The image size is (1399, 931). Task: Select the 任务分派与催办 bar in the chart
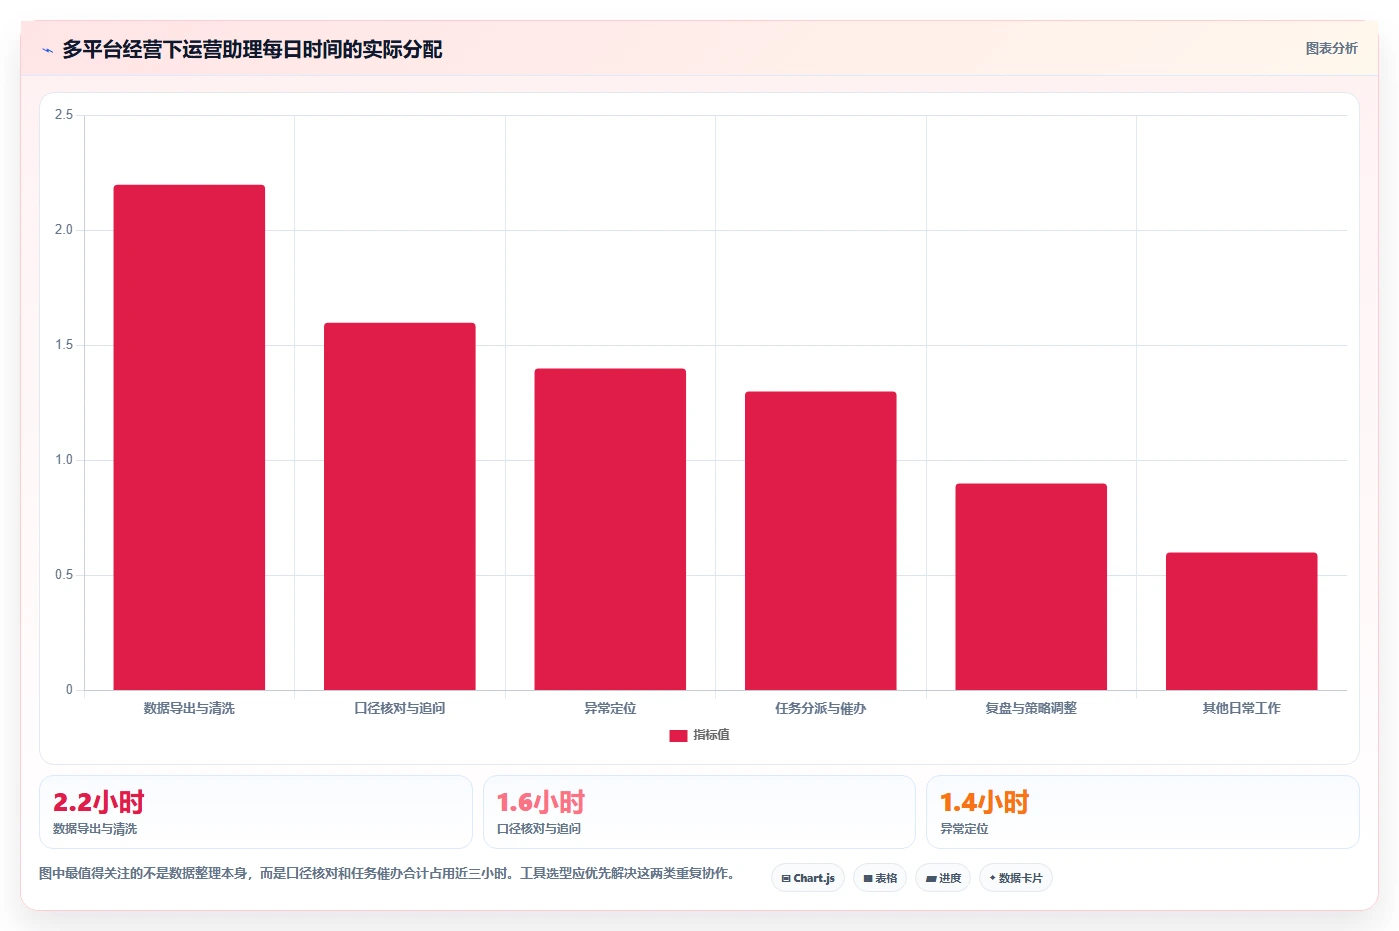[x=821, y=541]
